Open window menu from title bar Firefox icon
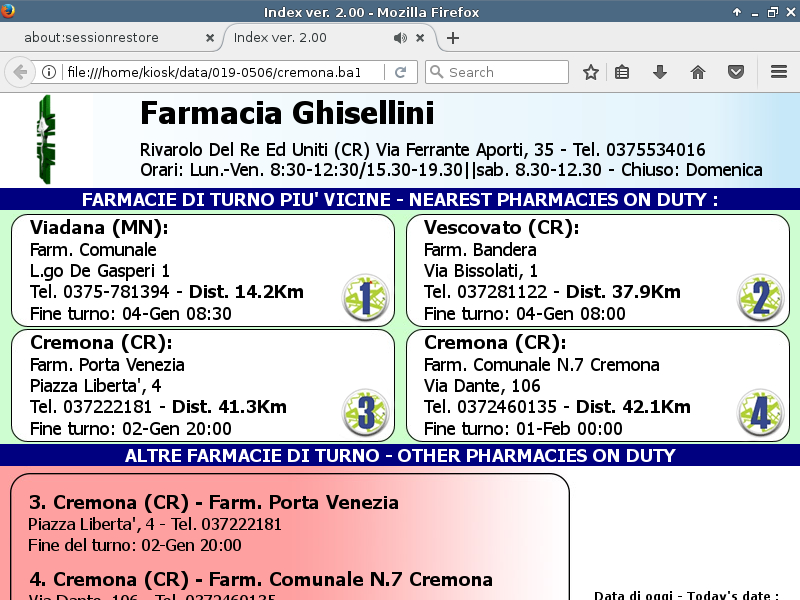 click(x=8, y=12)
